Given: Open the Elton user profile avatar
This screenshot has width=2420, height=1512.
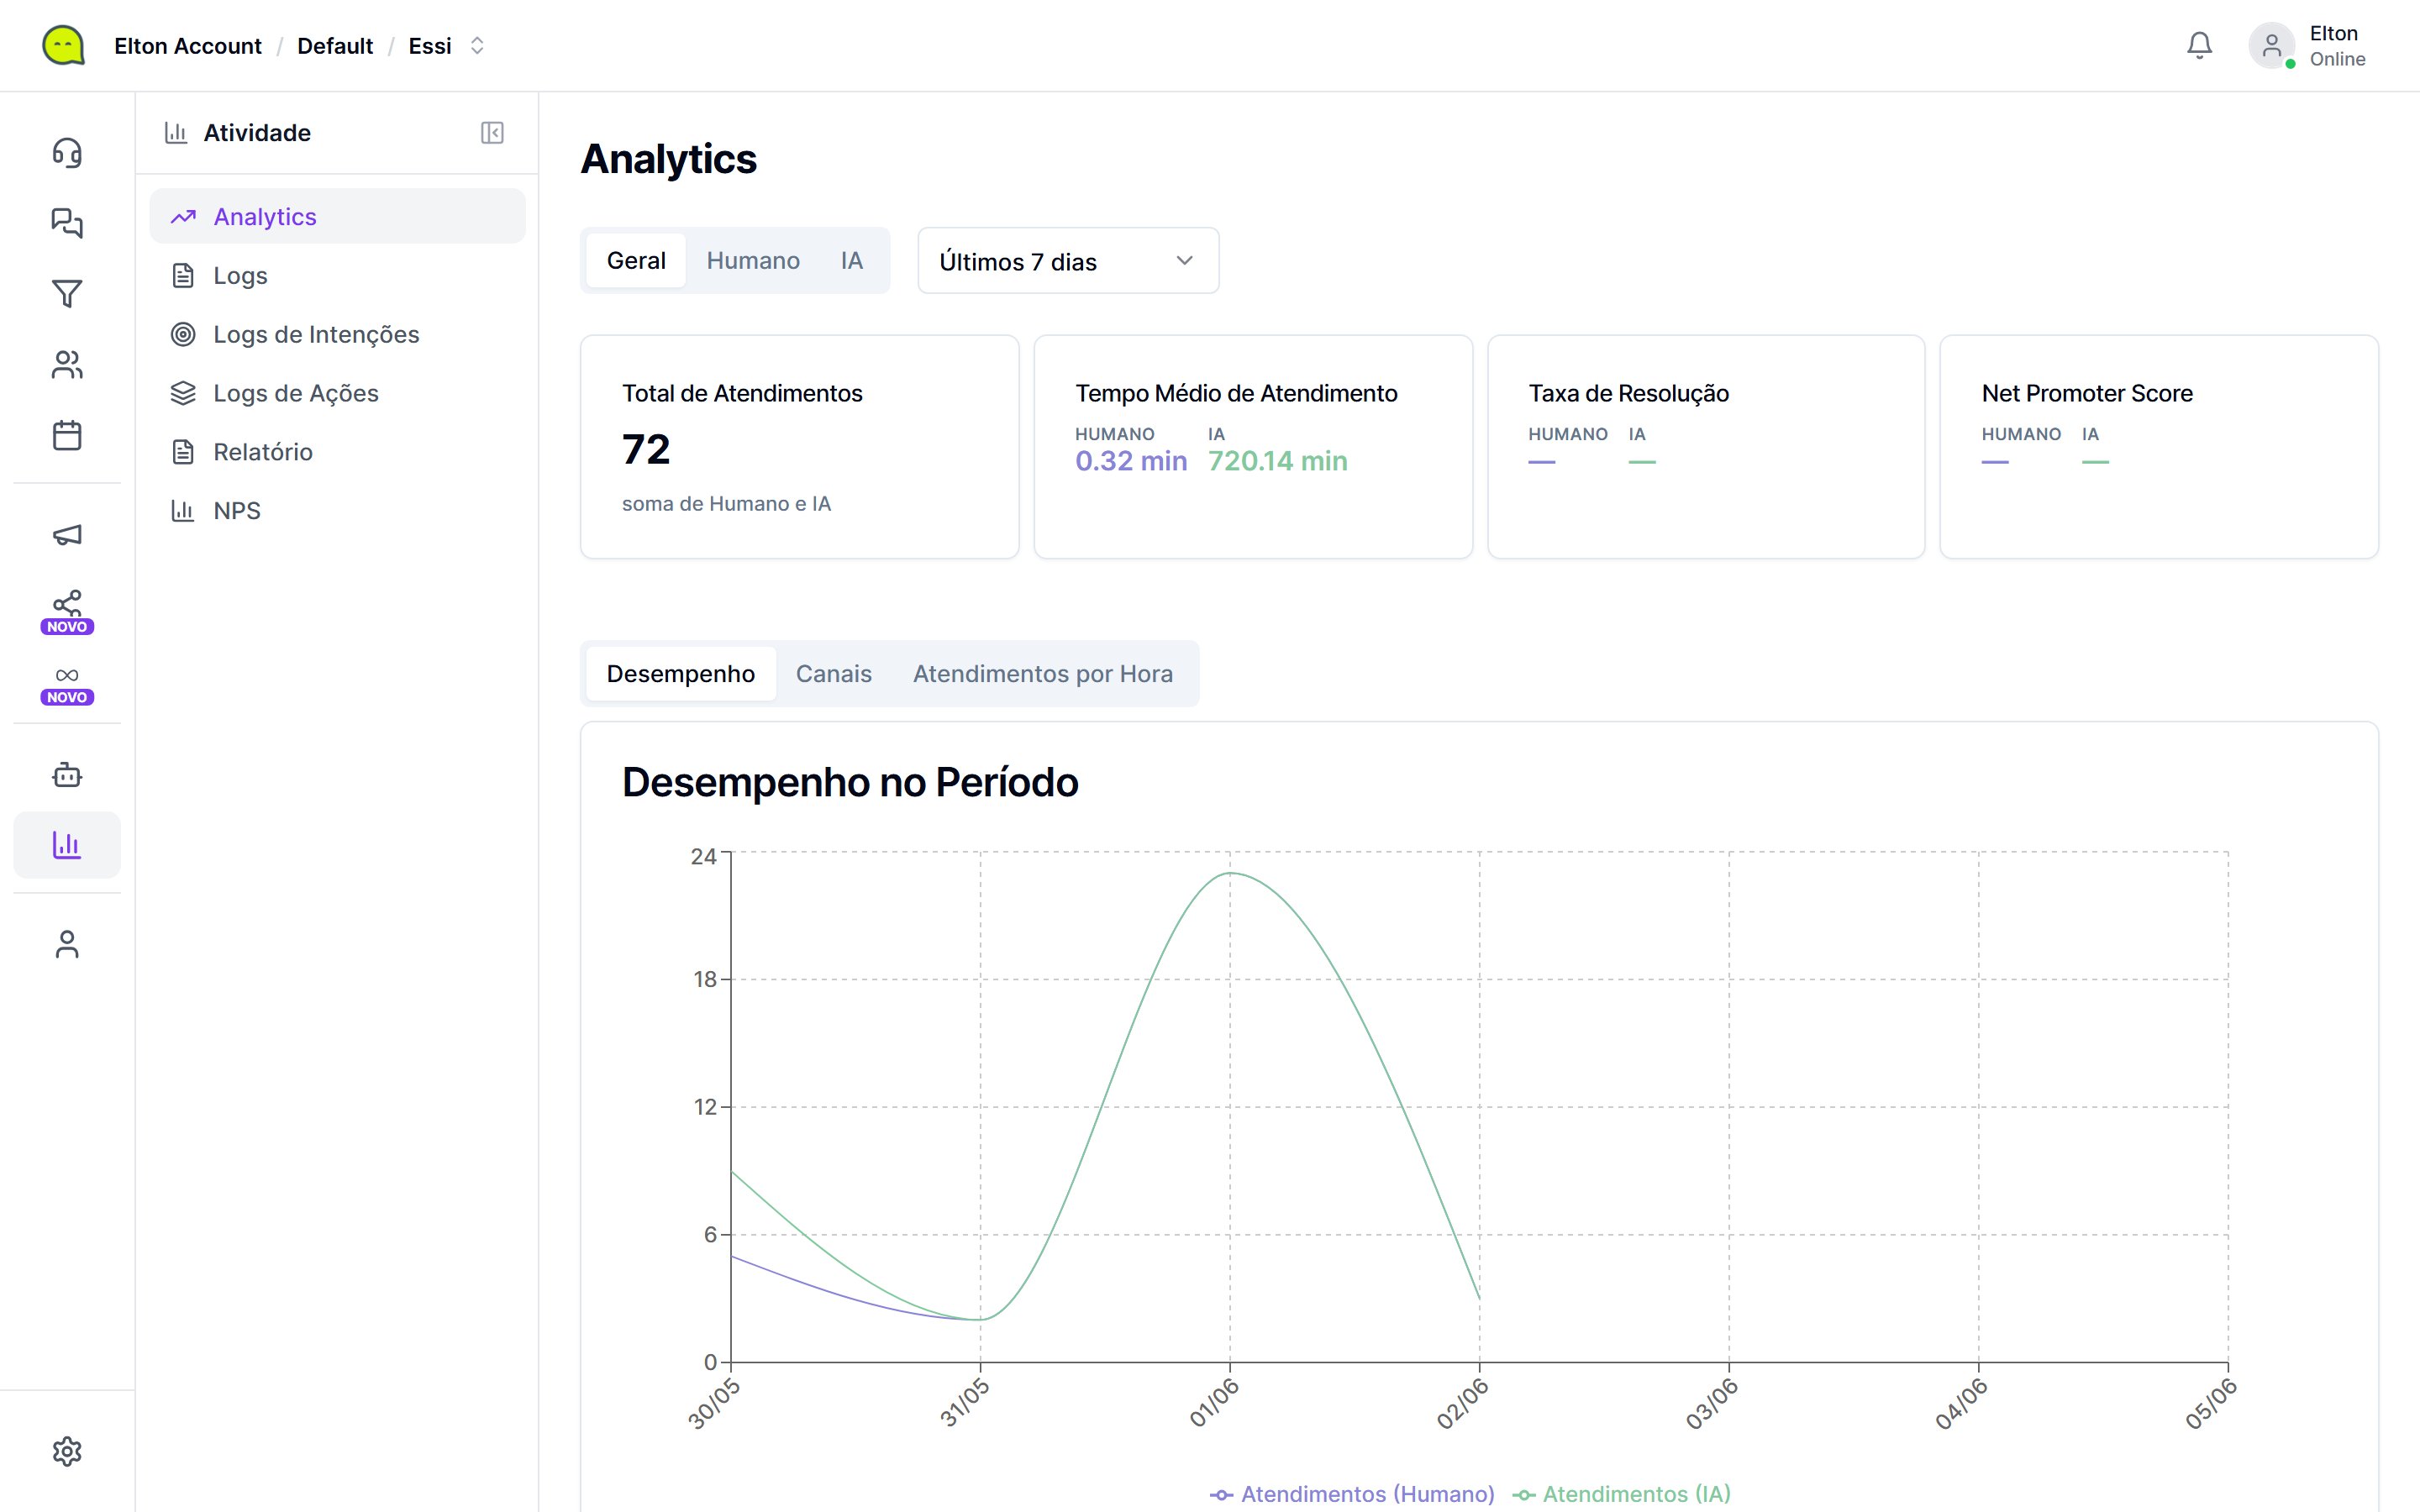Looking at the screenshot, I should coord(2271,46).
